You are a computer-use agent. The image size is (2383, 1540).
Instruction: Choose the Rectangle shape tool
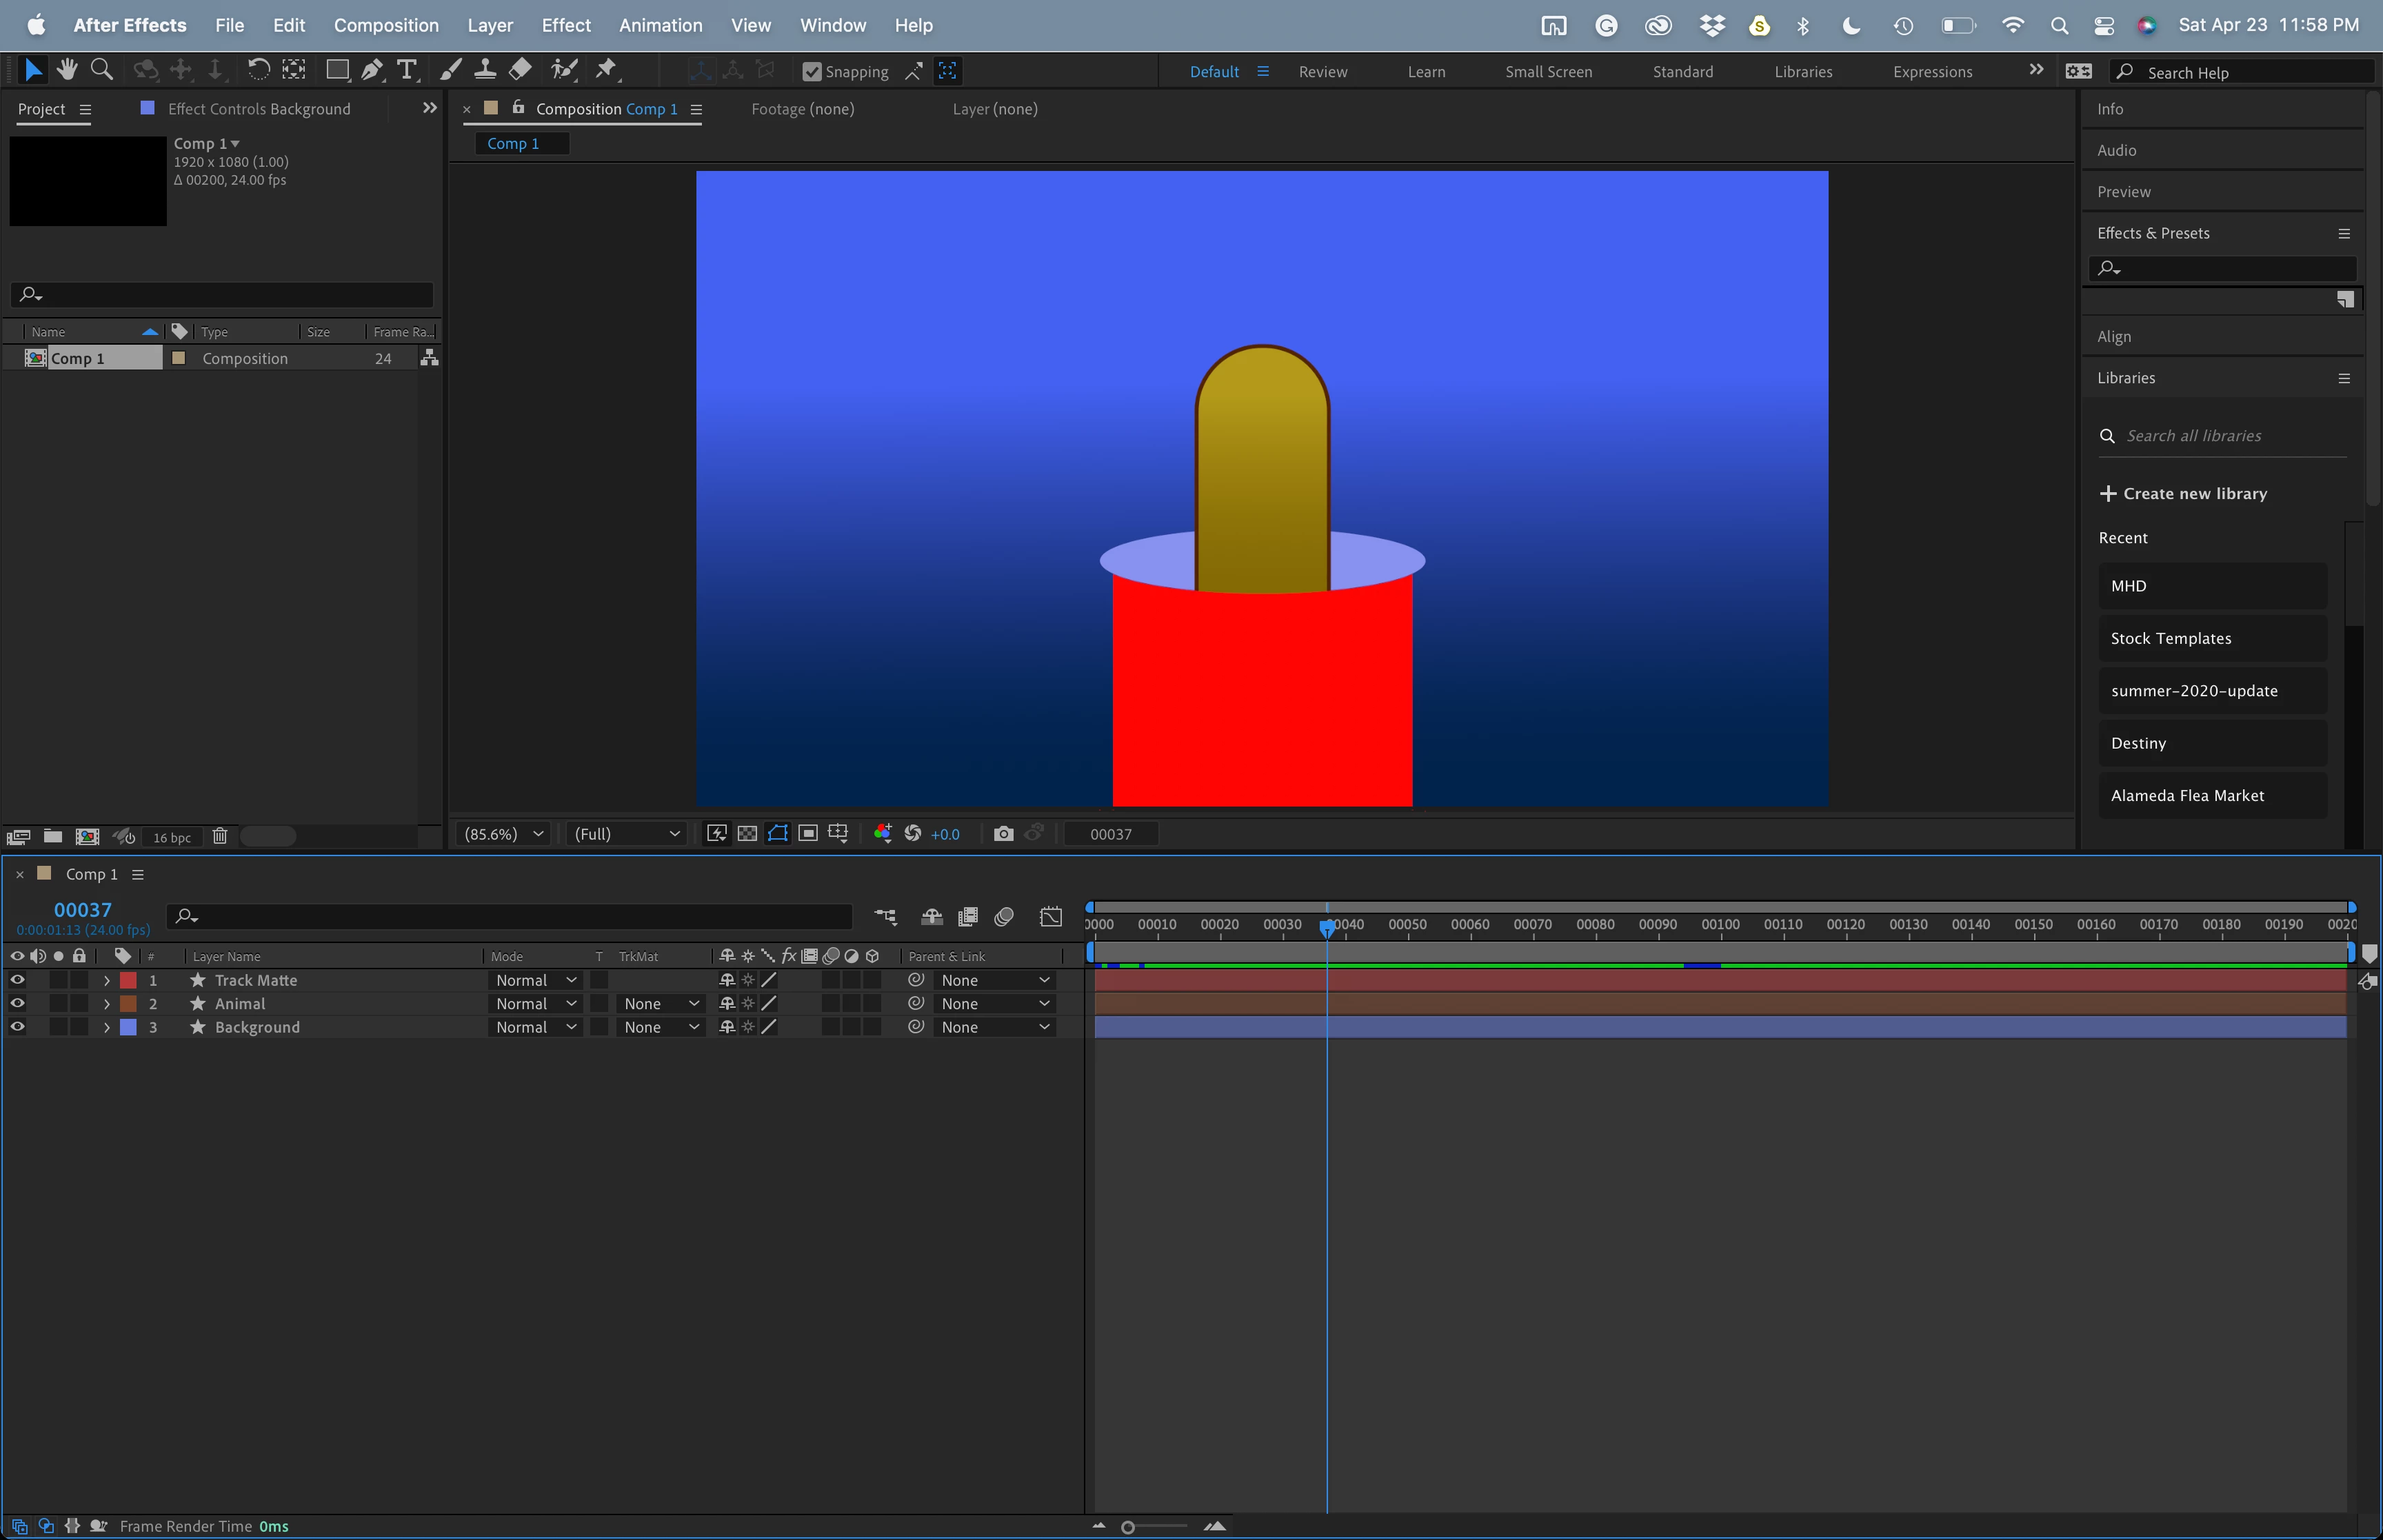pos(337,70)
